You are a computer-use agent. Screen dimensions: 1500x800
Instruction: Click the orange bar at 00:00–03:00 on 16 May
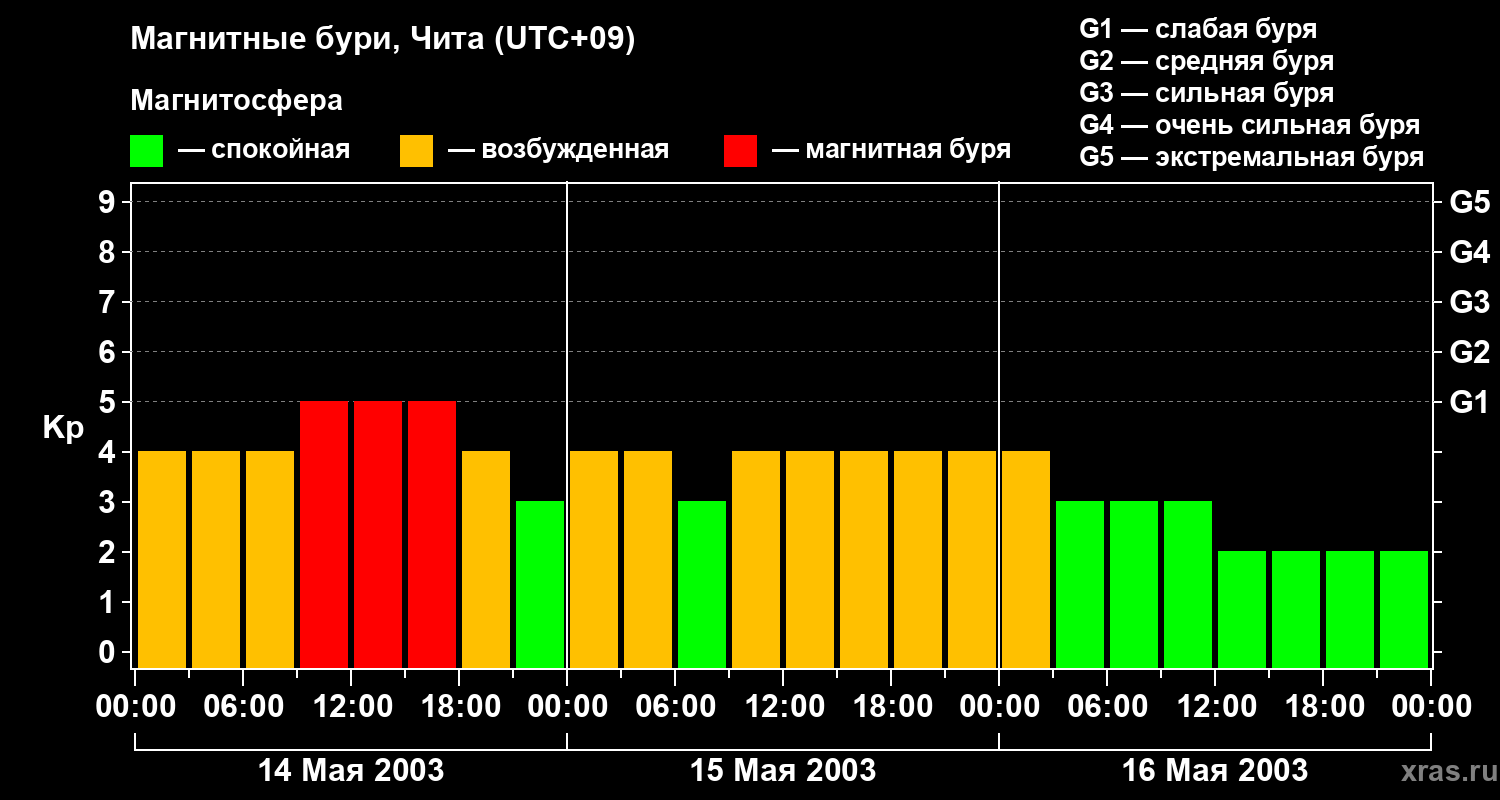click(1026, 560)
